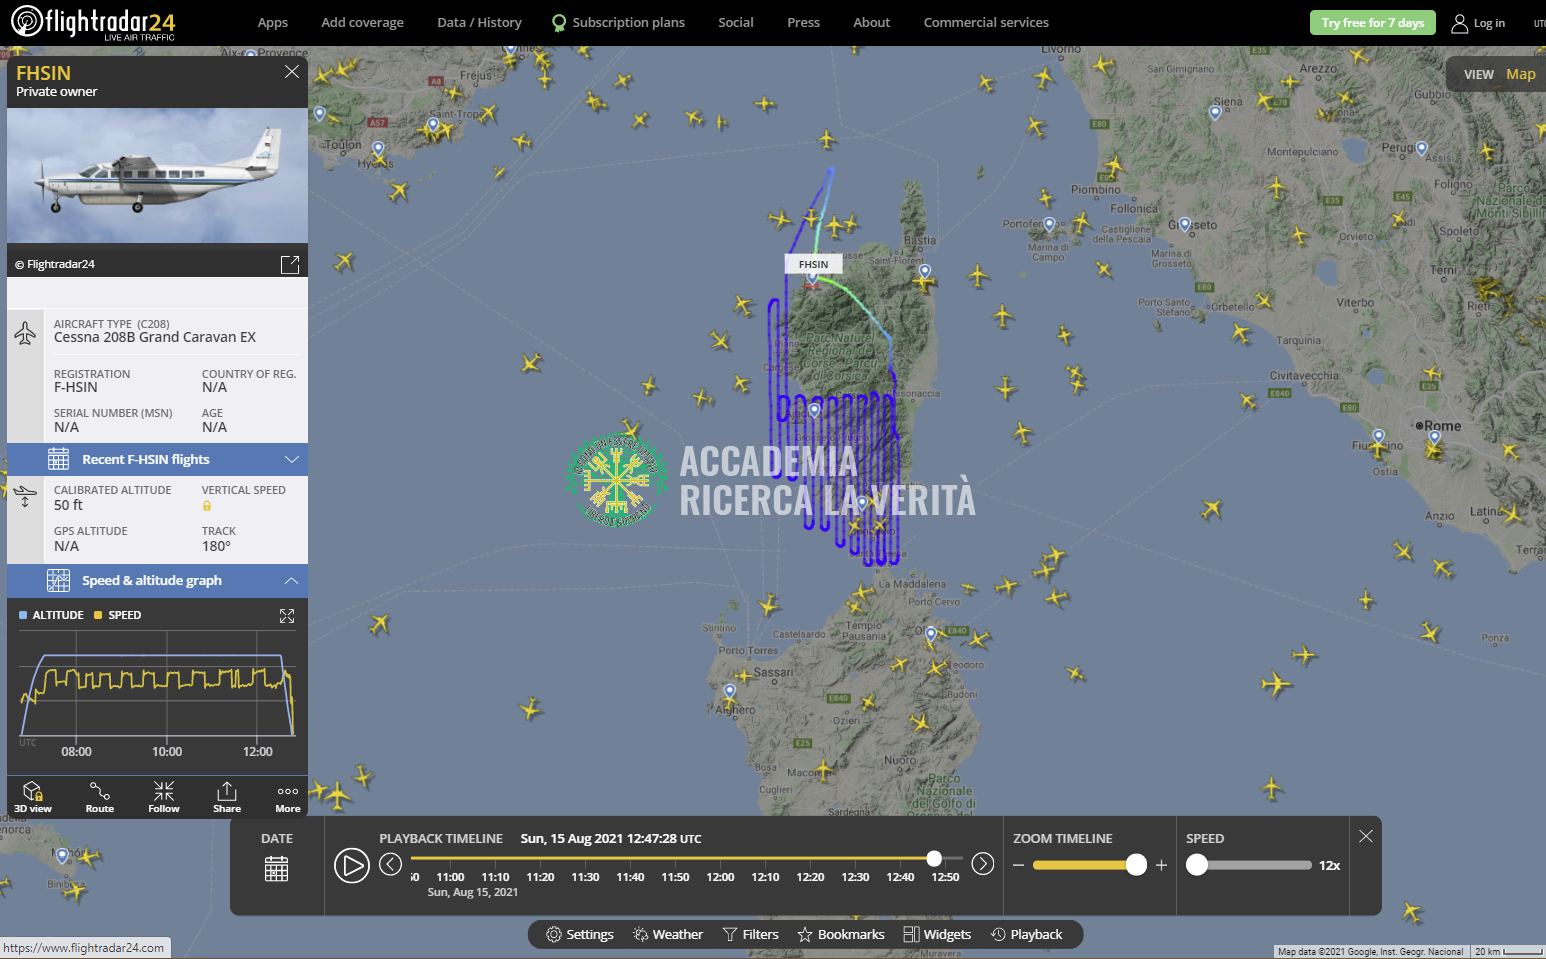Click the playback speed slider handle
The height and width of the screenshot is (959, 1546).
[1197, 865]
